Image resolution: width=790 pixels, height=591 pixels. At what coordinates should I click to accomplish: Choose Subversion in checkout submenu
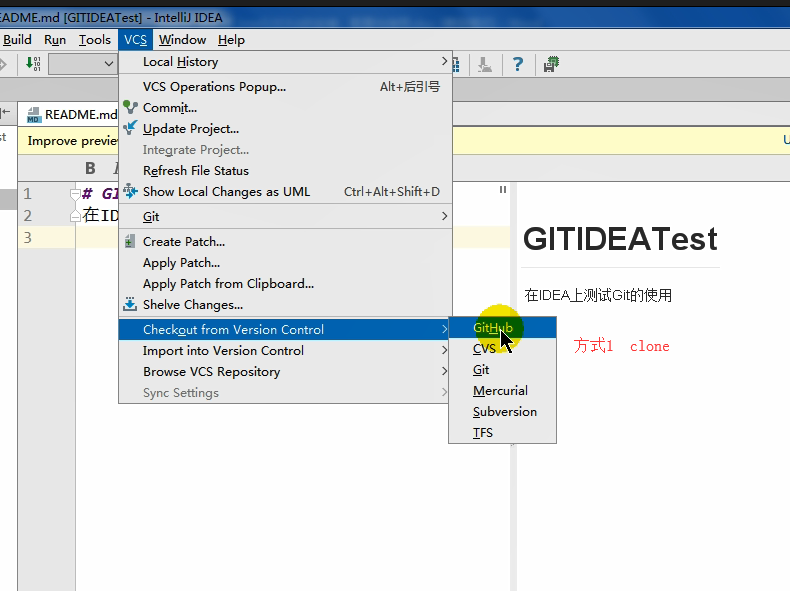pyautogui.click(x=502, y=412)
